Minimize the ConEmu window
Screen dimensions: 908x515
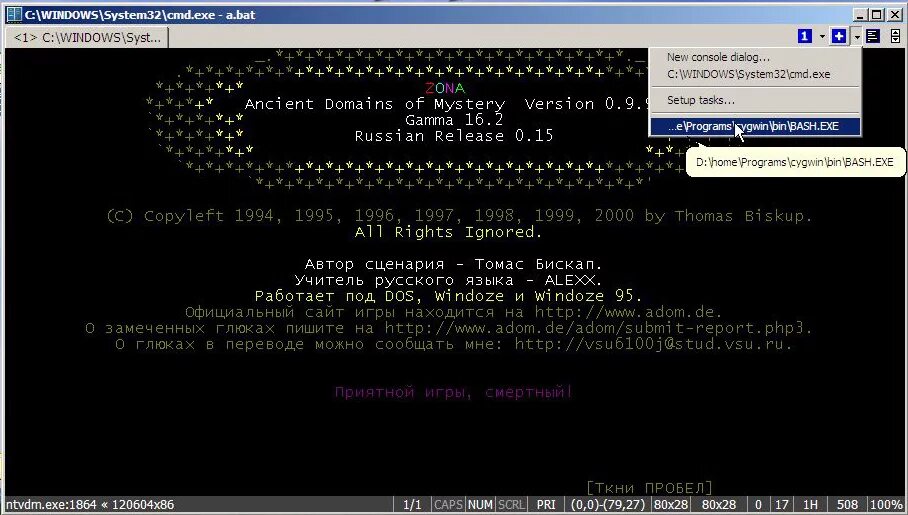tap(861, 15)
